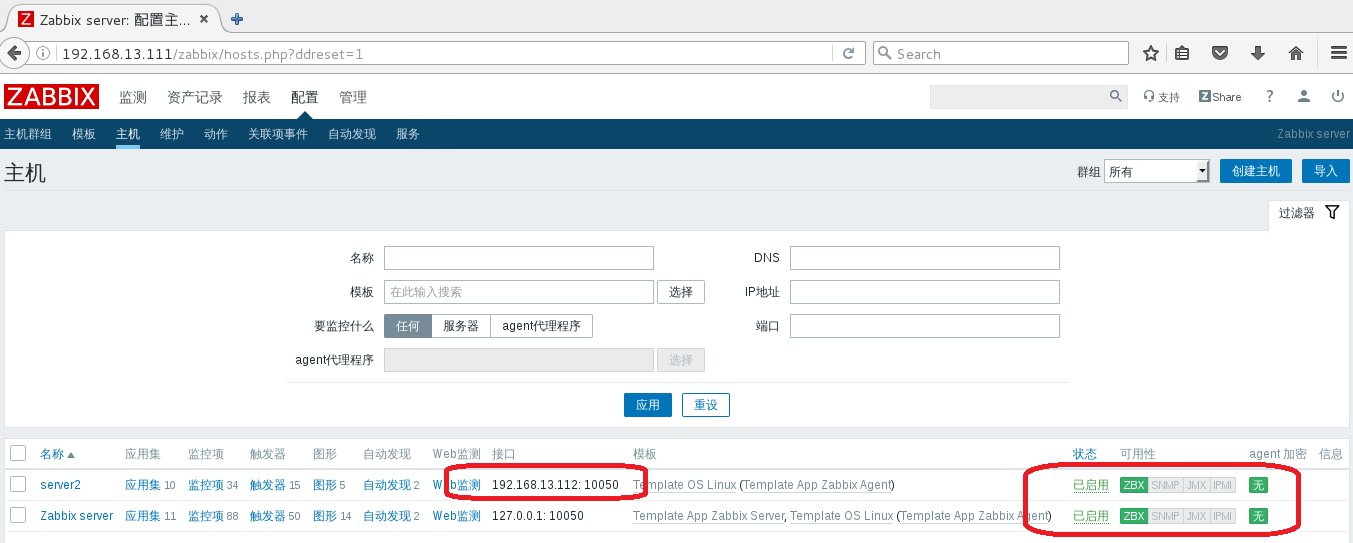Click the SNMP badge for server2
The height and width of the screenshot is (543, 1353).
(x=1165, y=485)
